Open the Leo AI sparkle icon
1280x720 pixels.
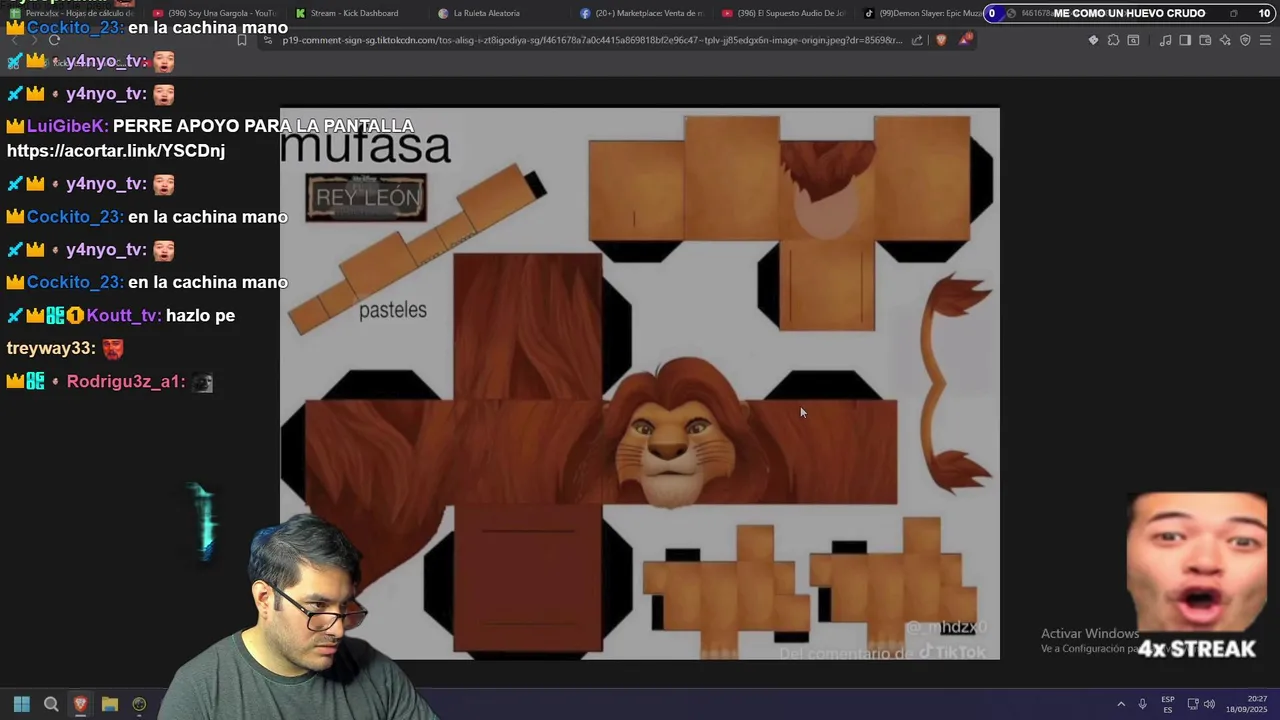[1225, 40]
